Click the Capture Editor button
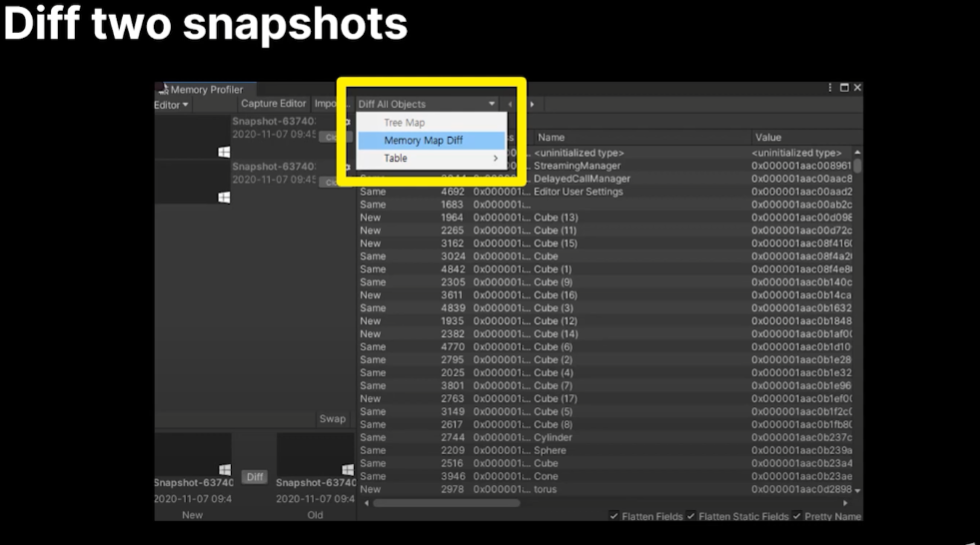 coord(273,104)
